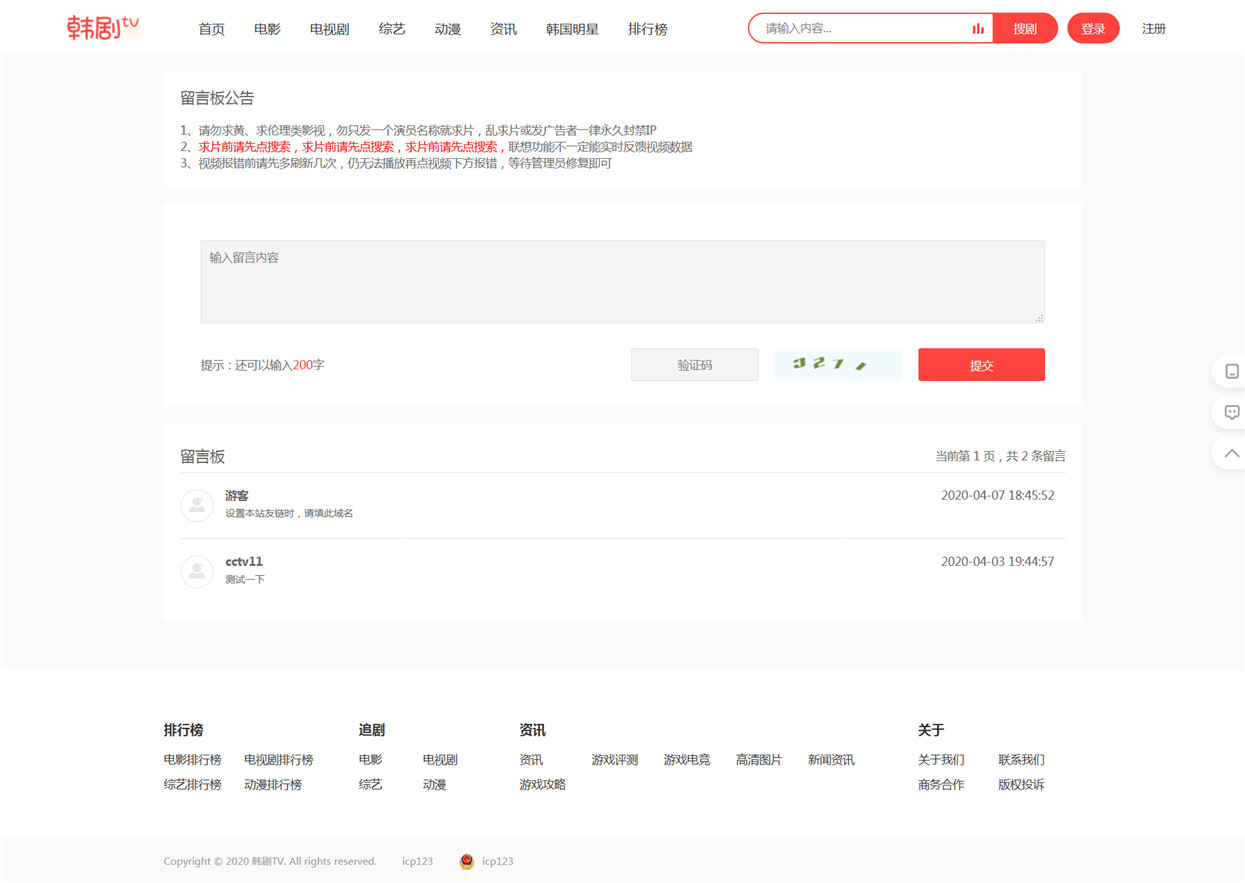Click the message text 测试一下
The width and height of the screenshot is (1245, 883).
(x=245, y=580)
